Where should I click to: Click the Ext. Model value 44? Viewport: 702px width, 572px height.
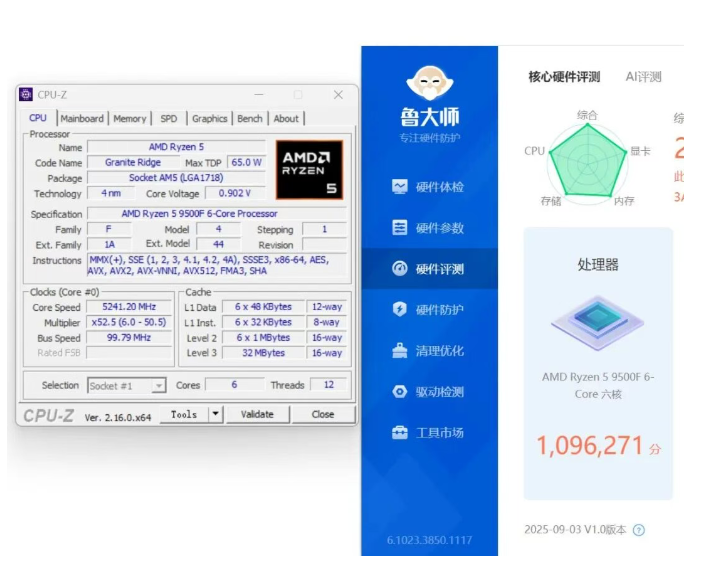pos(218,244)
